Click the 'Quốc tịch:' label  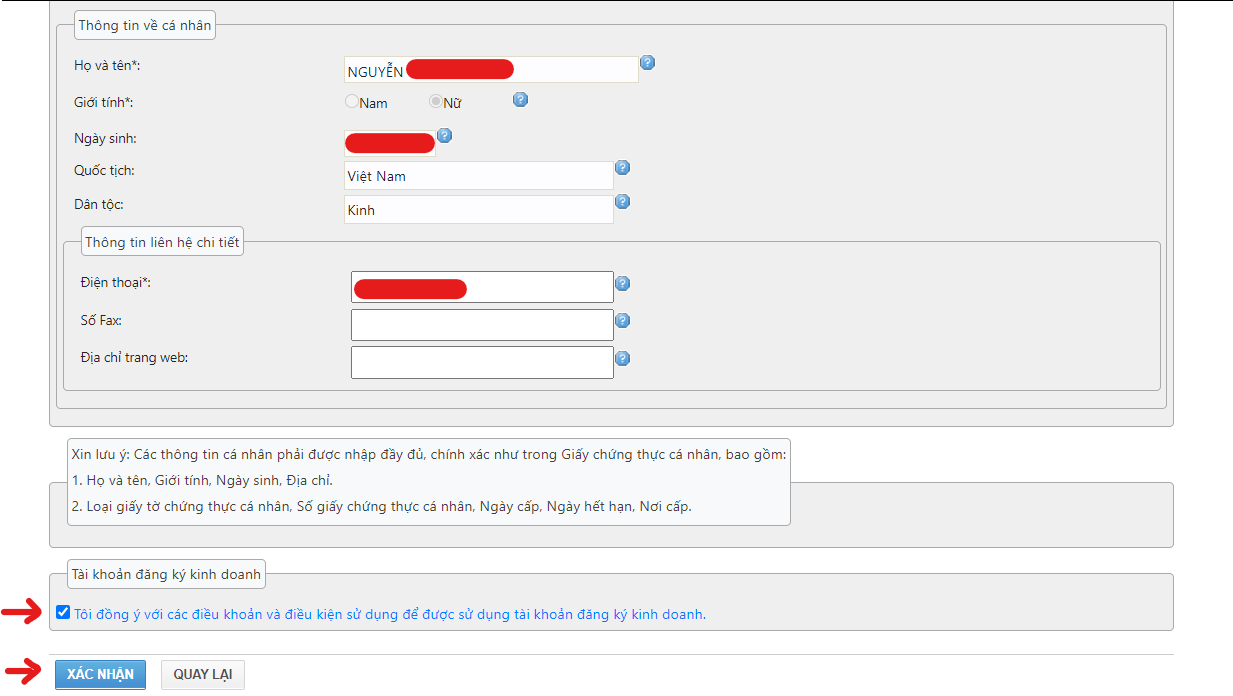[x=104, y=170]
